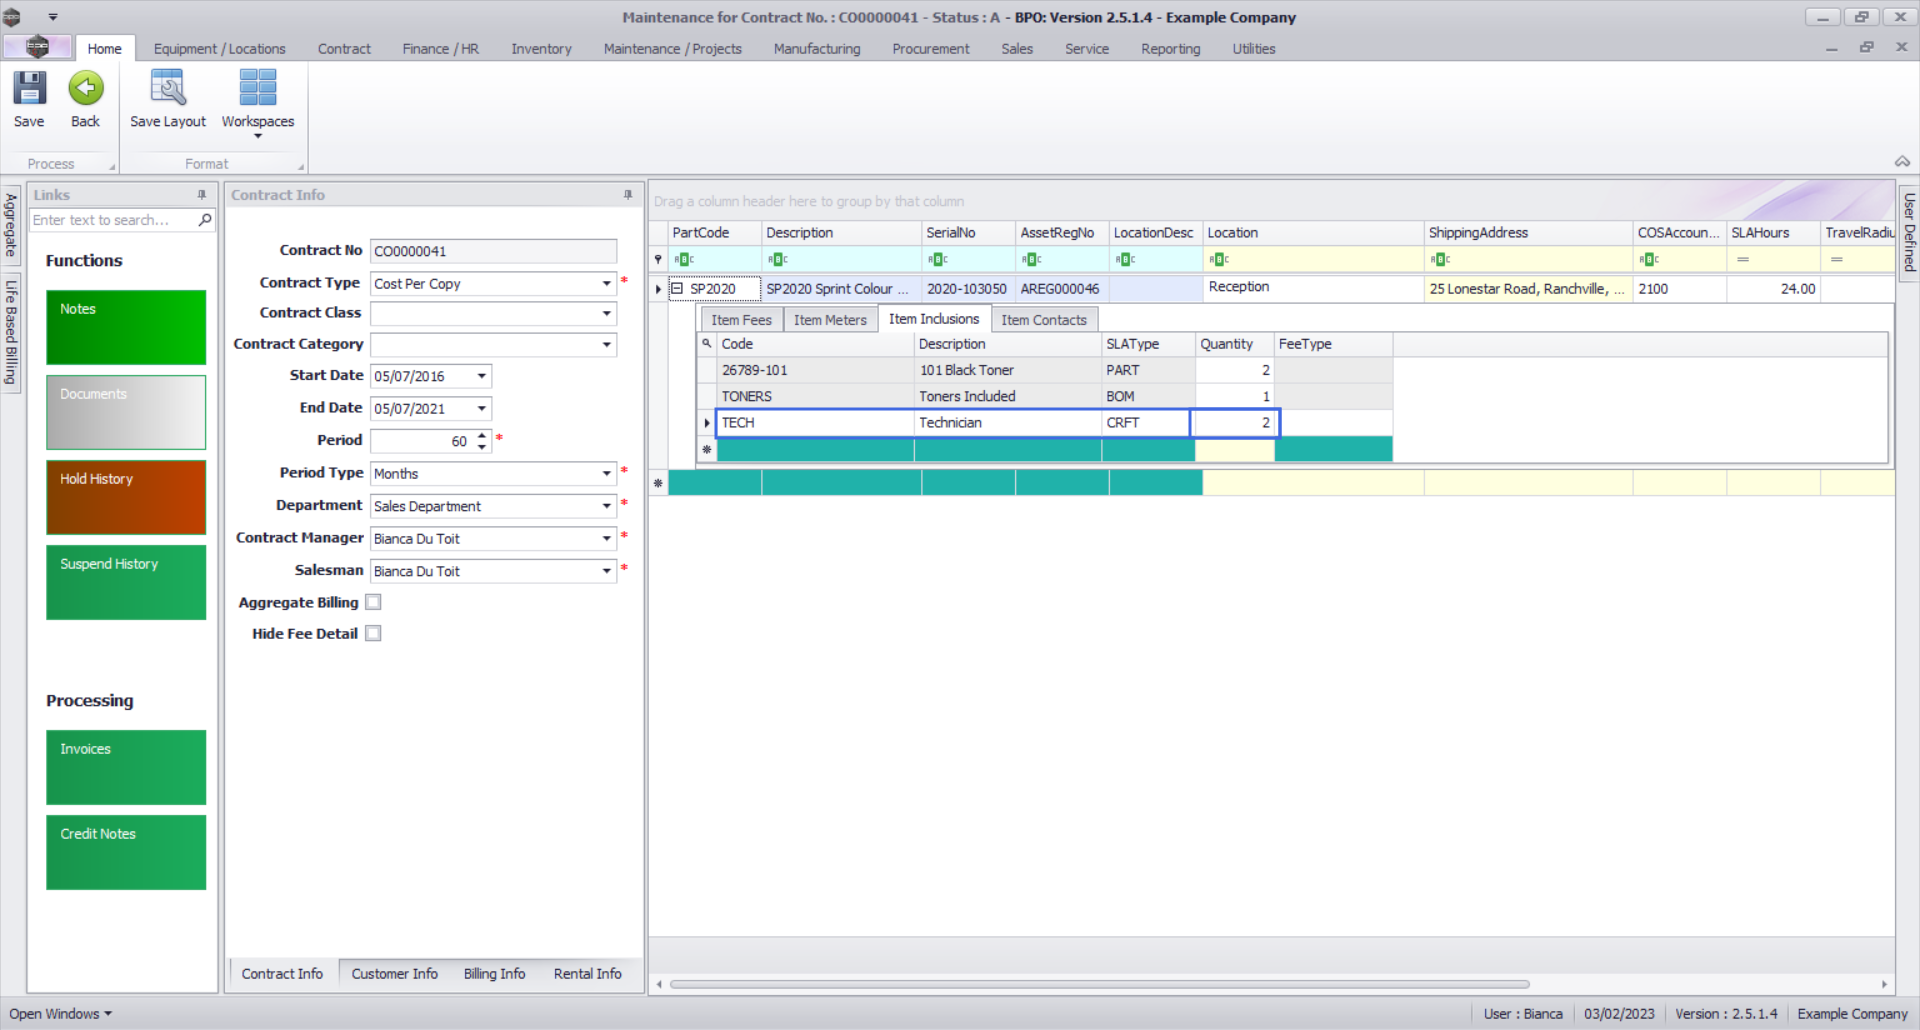Enable the Aggregate Billing checkbox

pyautogui.click(x=373, y=602)
